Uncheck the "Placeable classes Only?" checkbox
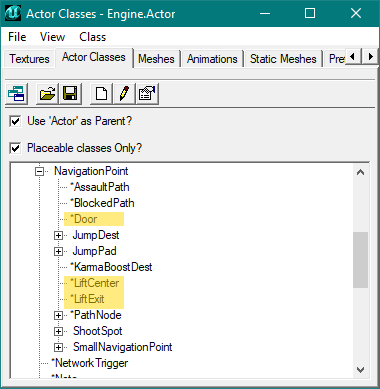The width and height of the screenshot is (380, 389). (x=15, y=148)
